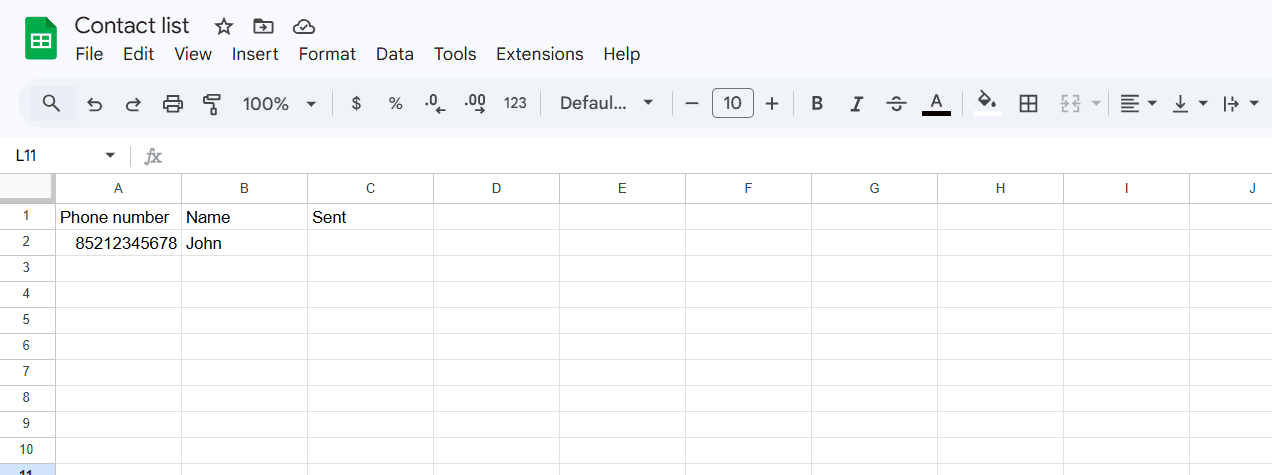Click the search magnifier in toolbar
This screenshot has width=1272, height=475.
[52, 103]
